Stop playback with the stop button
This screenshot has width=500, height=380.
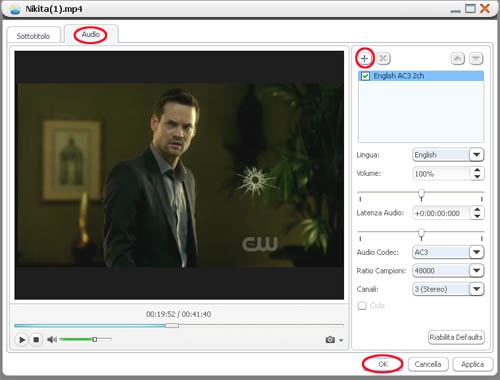click(36, 340)
